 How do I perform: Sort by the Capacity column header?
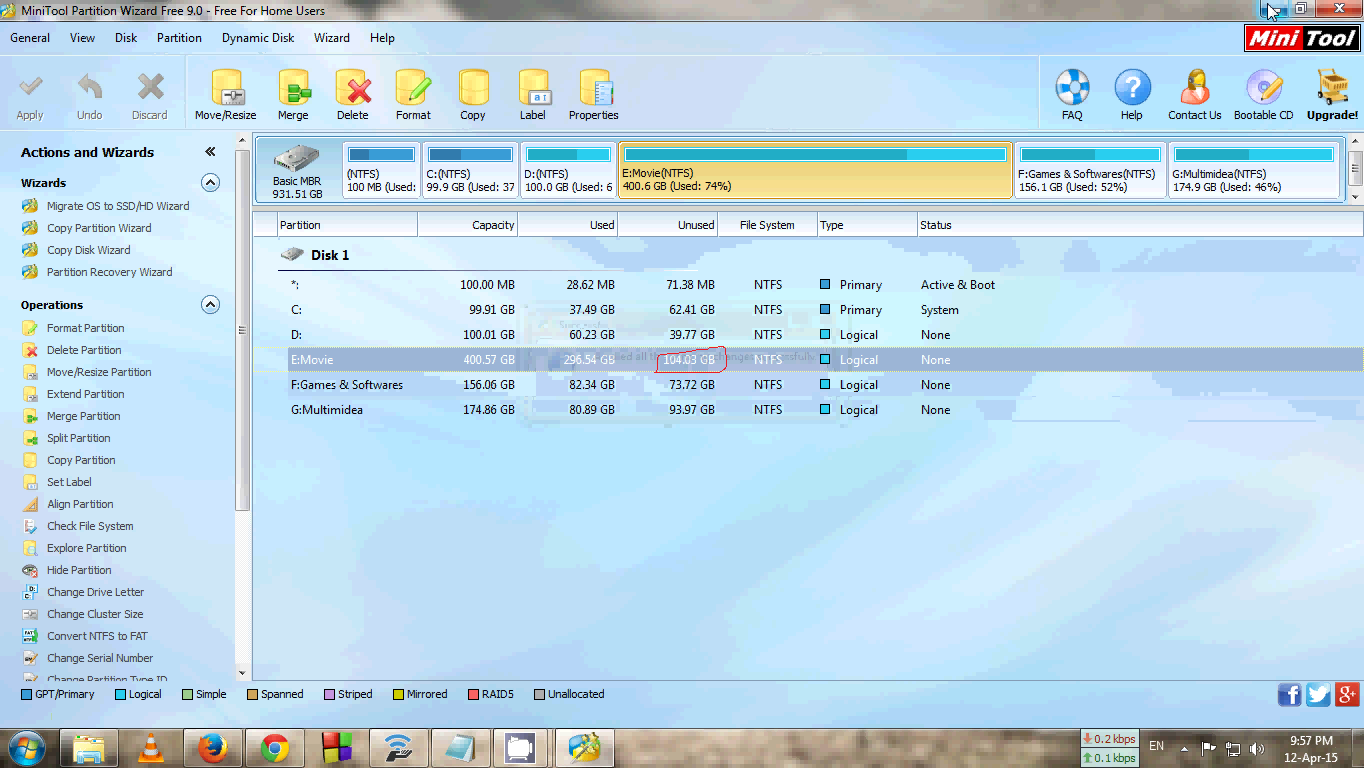pyautogui.click(x=467, y=225)
